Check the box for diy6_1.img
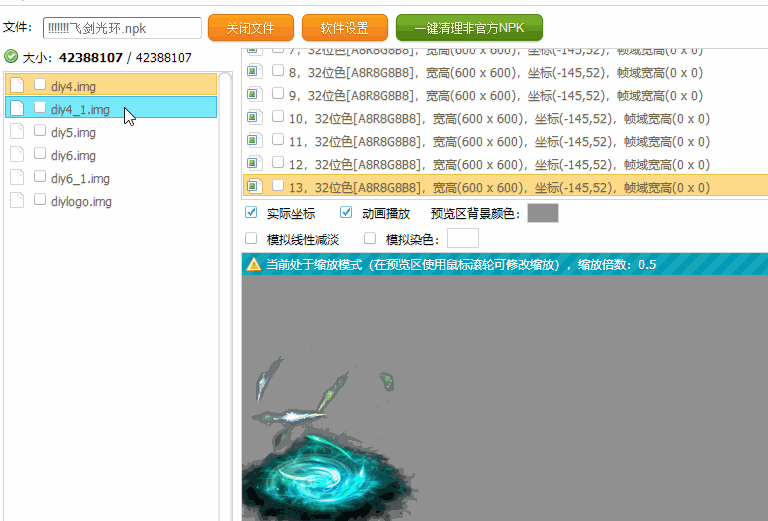 40,178
